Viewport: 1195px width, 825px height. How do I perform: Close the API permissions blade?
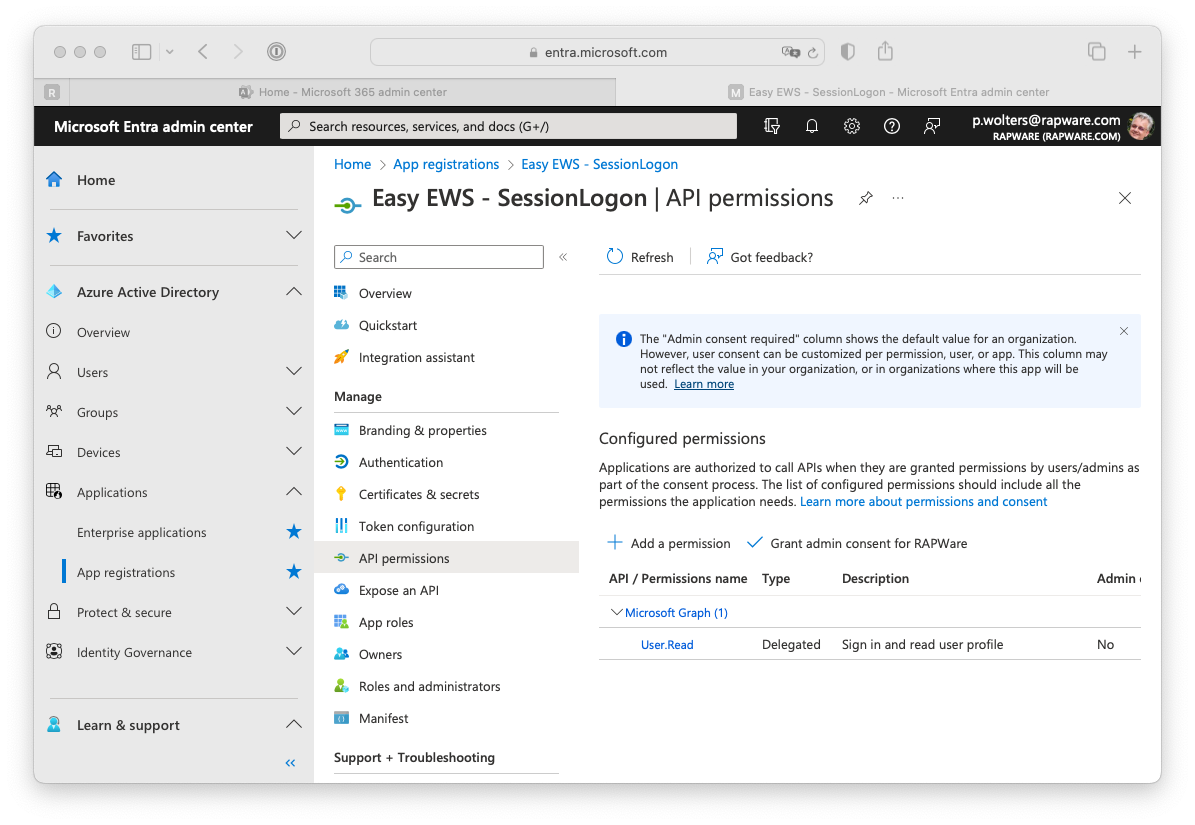point(1124,198)
